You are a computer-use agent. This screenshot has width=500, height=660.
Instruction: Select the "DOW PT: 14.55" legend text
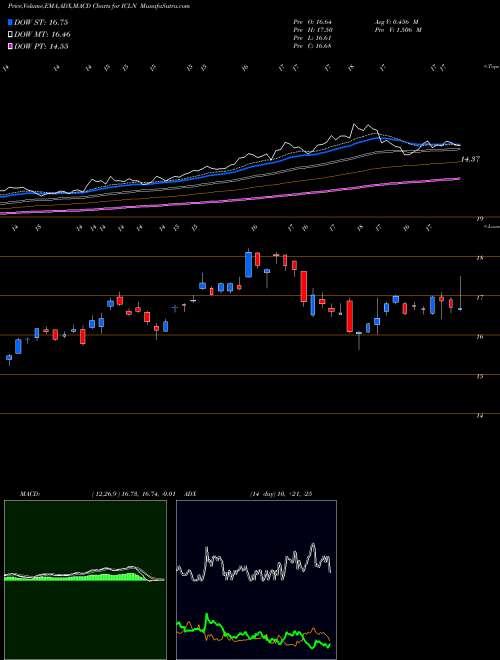tap(41, 47)
